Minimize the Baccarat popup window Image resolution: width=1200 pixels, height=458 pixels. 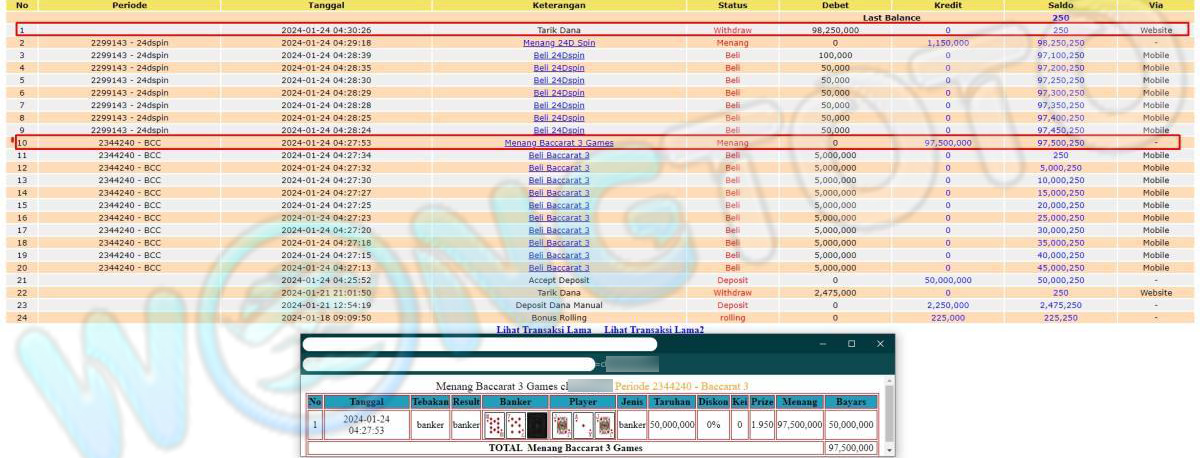[x=823, y=344]
